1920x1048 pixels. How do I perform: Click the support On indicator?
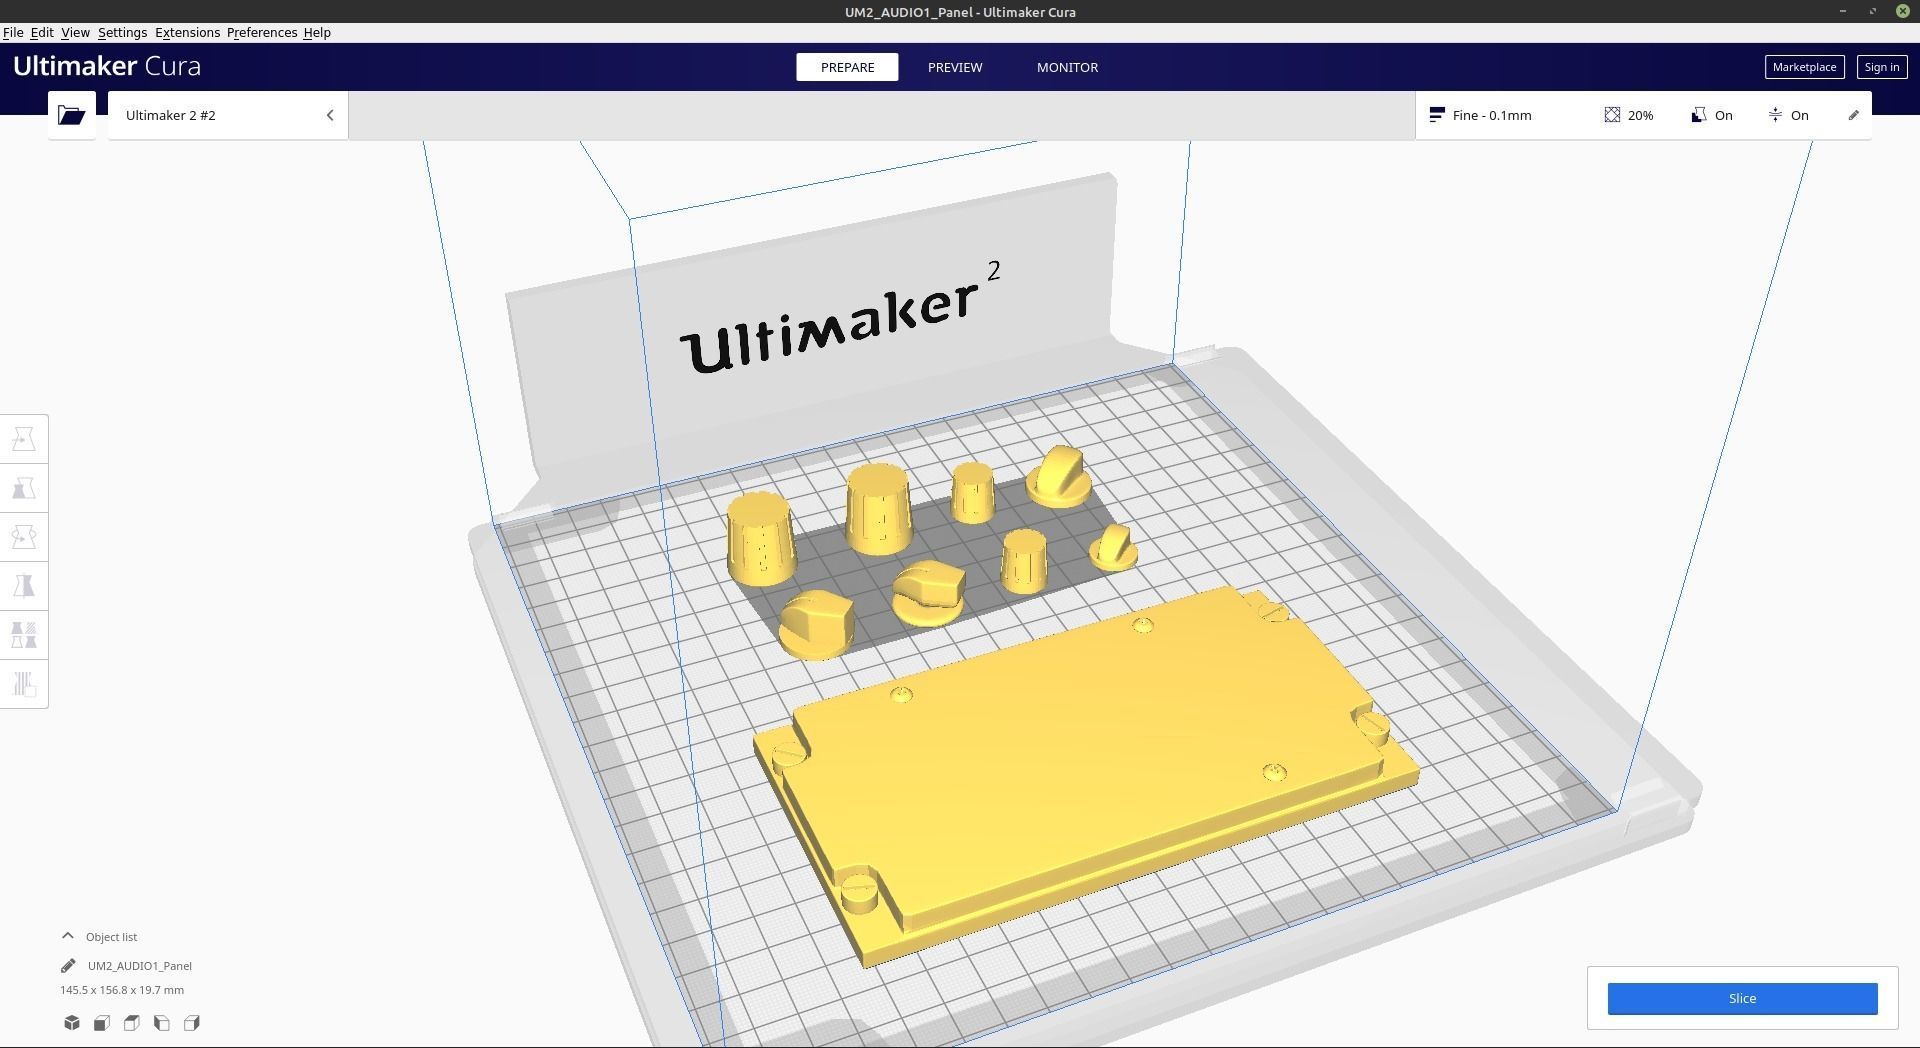pyautogui.click(x=1712, y=115)
